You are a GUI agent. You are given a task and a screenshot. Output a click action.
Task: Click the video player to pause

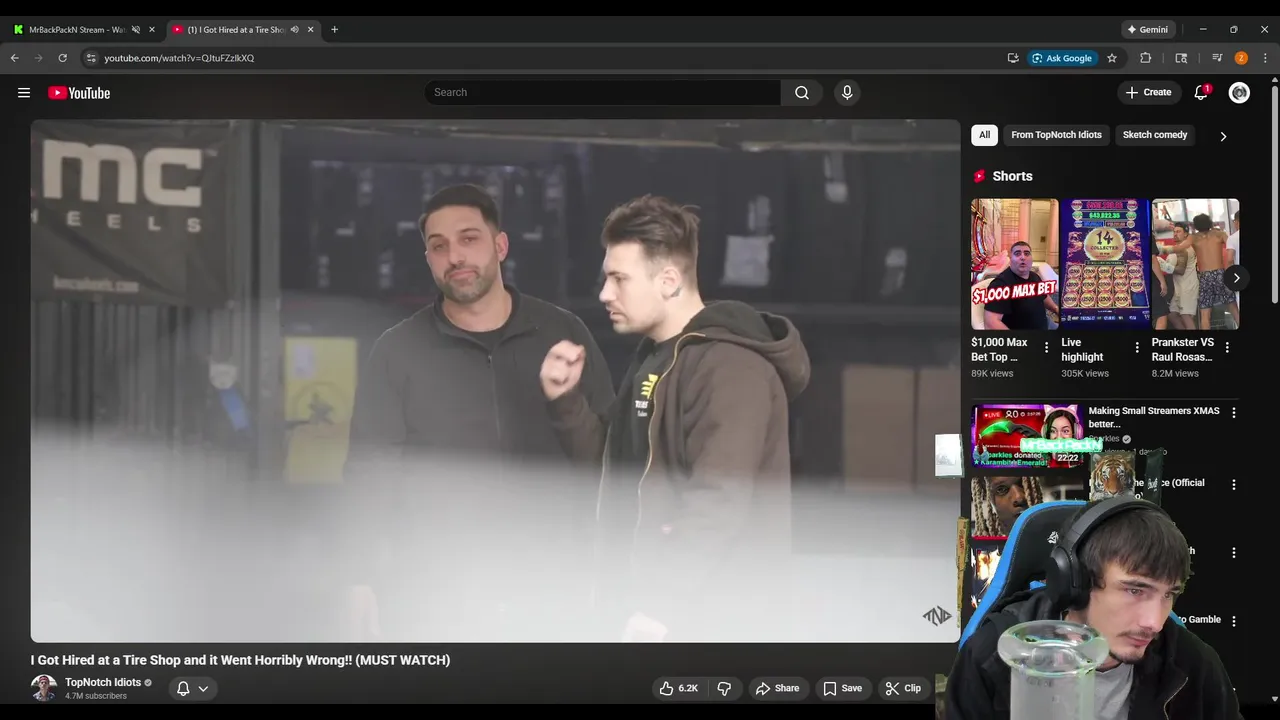pos(495,381)
